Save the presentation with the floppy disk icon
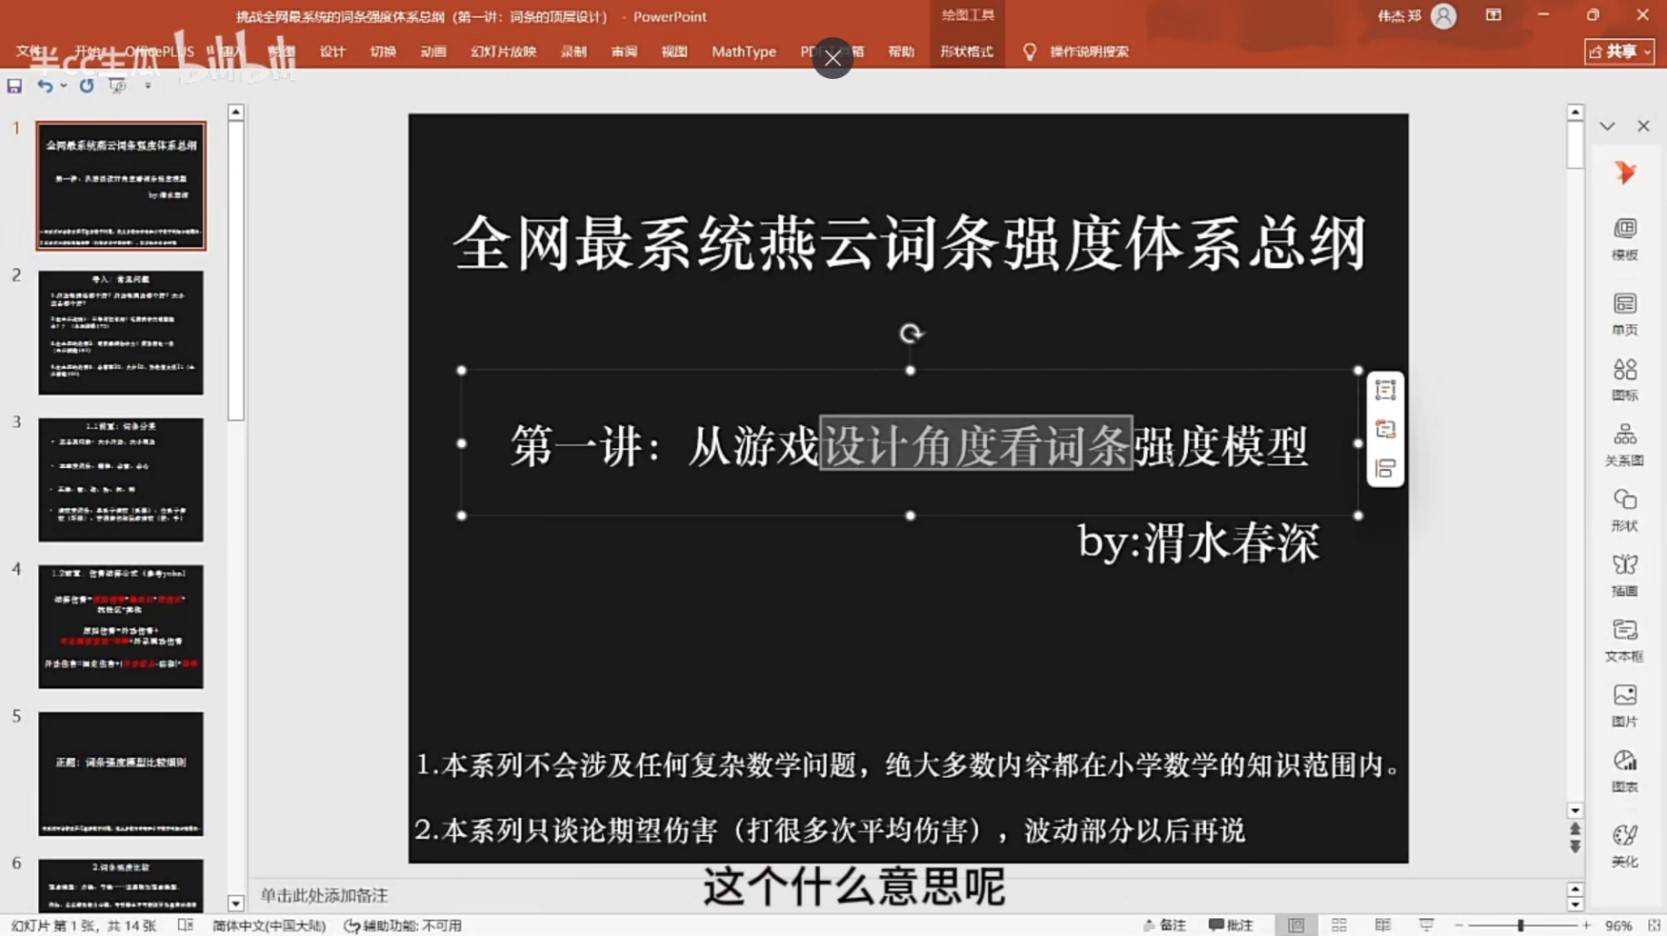The width and height of the screenshot is (1667, 936). pos(14,86)
